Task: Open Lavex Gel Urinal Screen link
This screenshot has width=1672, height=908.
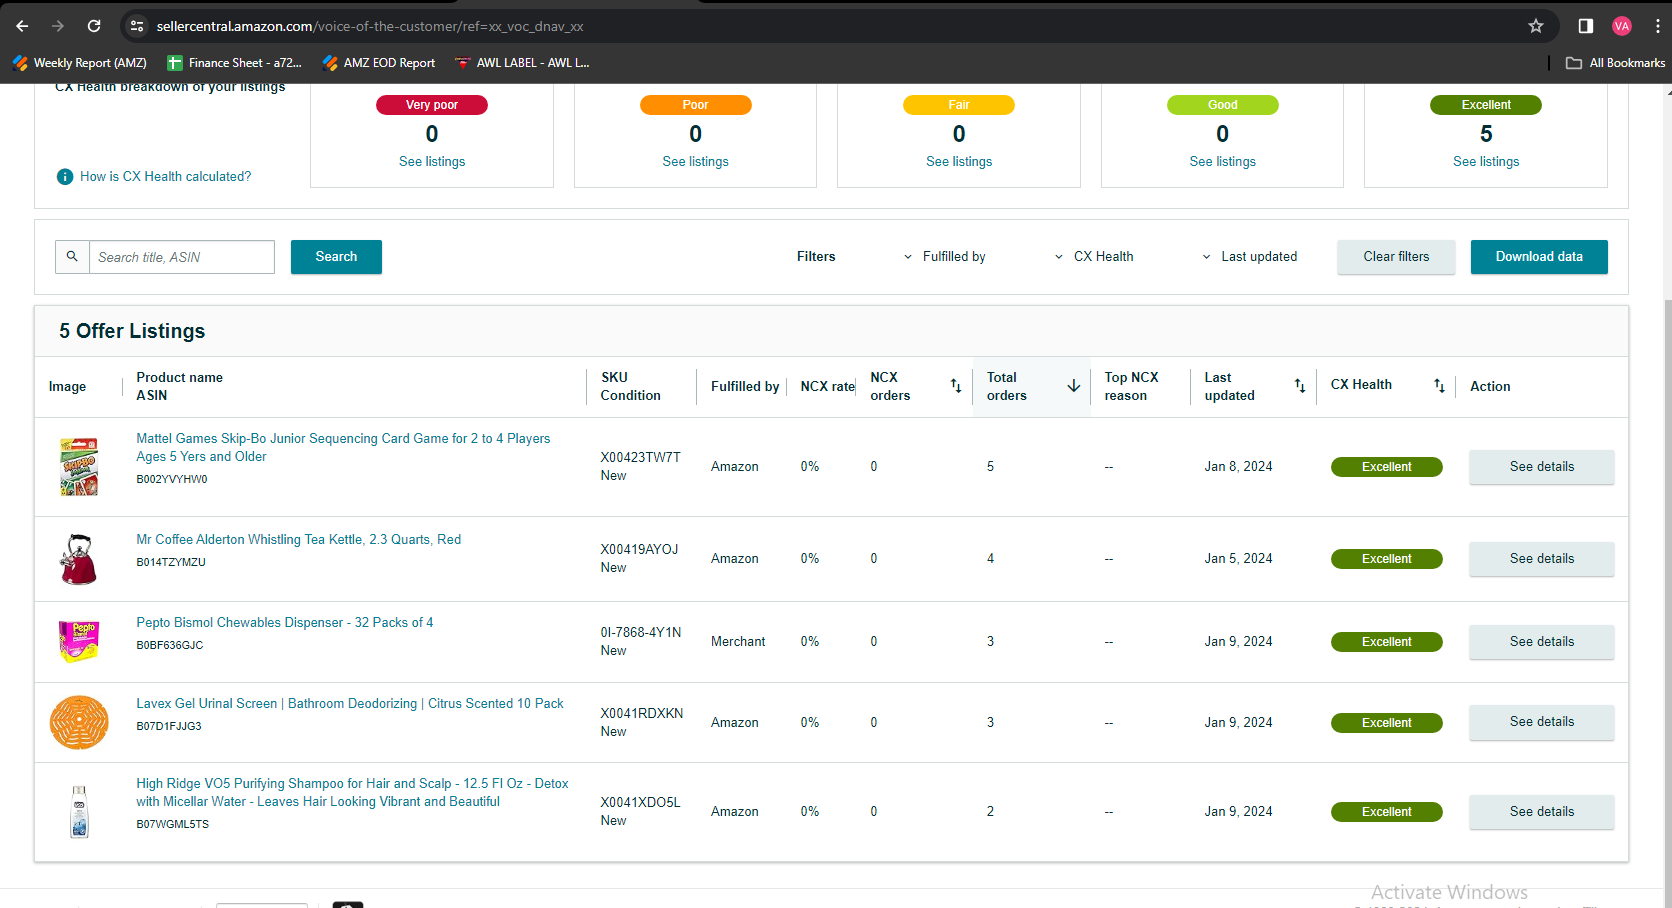Action: tap(350, 704)
